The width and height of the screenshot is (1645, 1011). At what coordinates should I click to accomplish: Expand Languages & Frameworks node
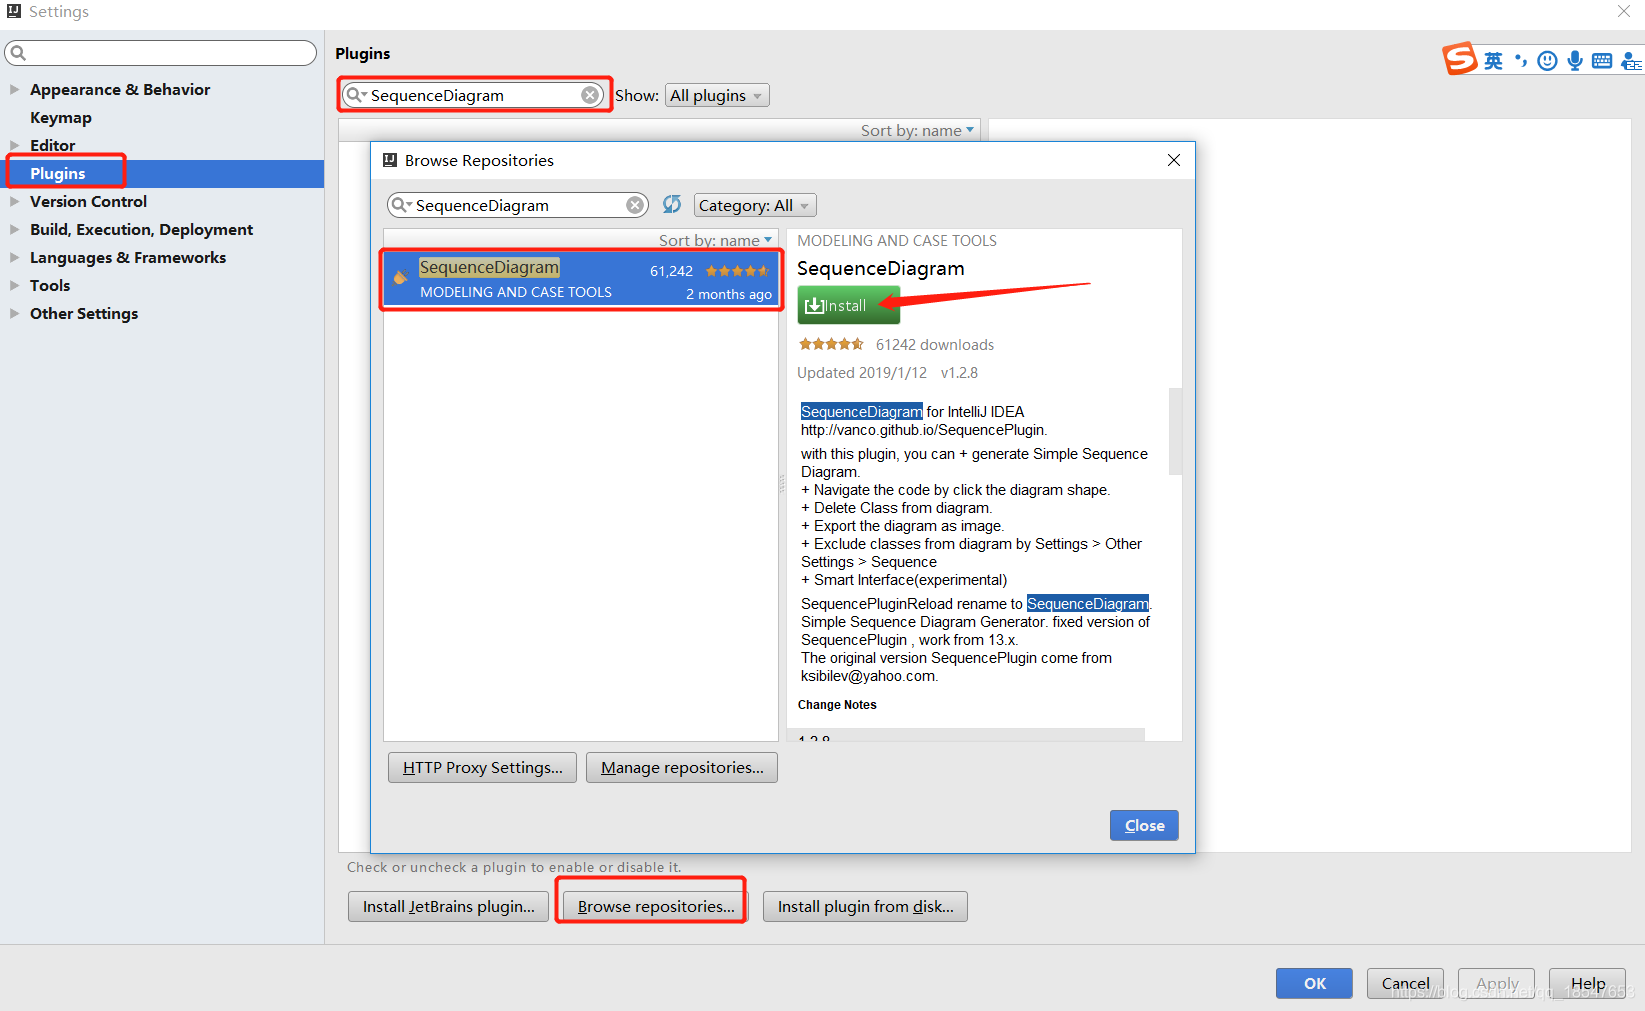click(14, 257)
